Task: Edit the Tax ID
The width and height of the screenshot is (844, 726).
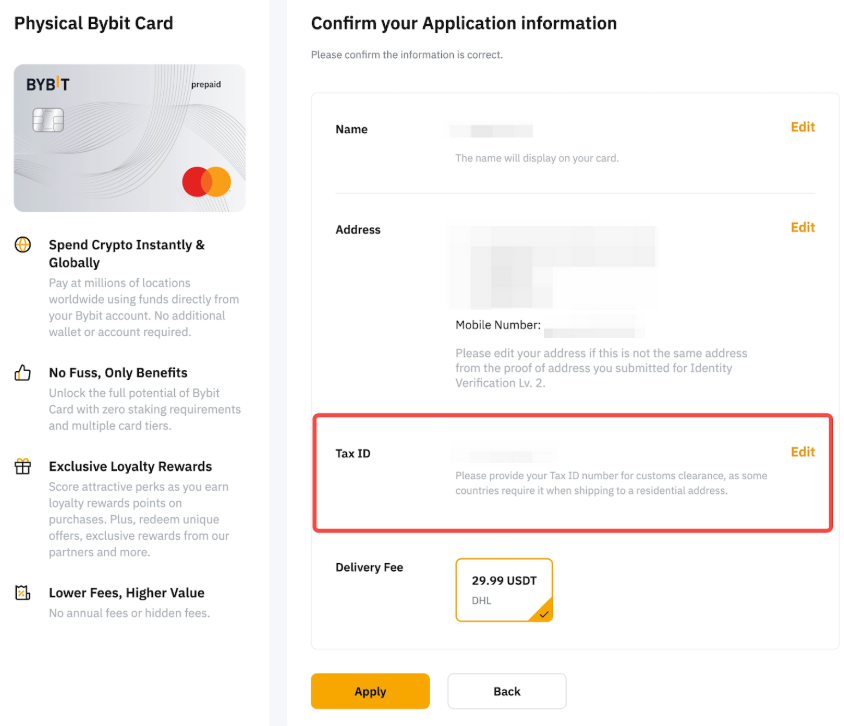Action: tap(802, 452)
